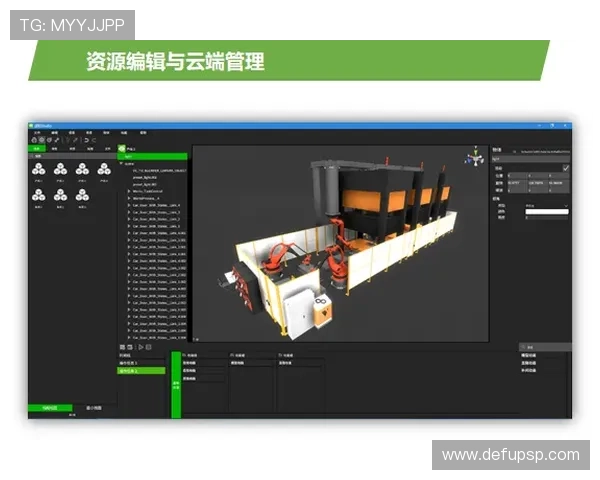Open the light type dropdown in properties
Viewport: 600px width, 480px height.
point(546,206)
